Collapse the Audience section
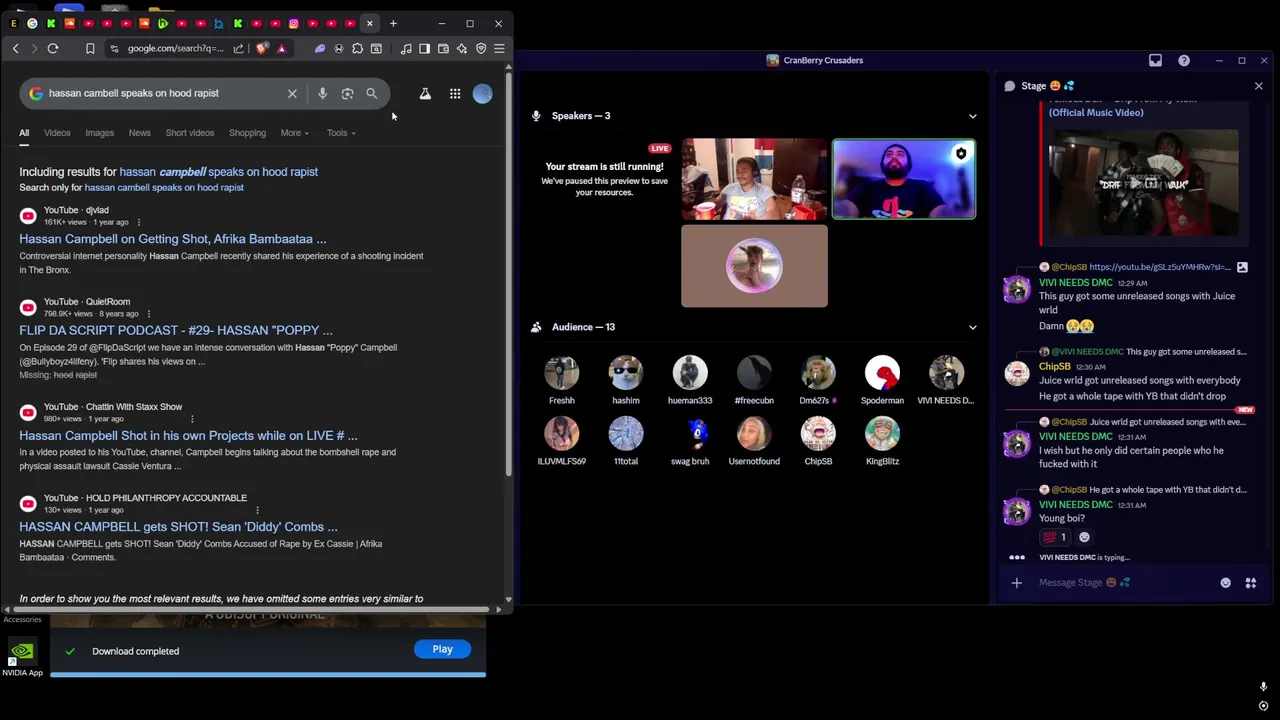This screenshot has width=1280, height=720. click(x=972, y=327)
